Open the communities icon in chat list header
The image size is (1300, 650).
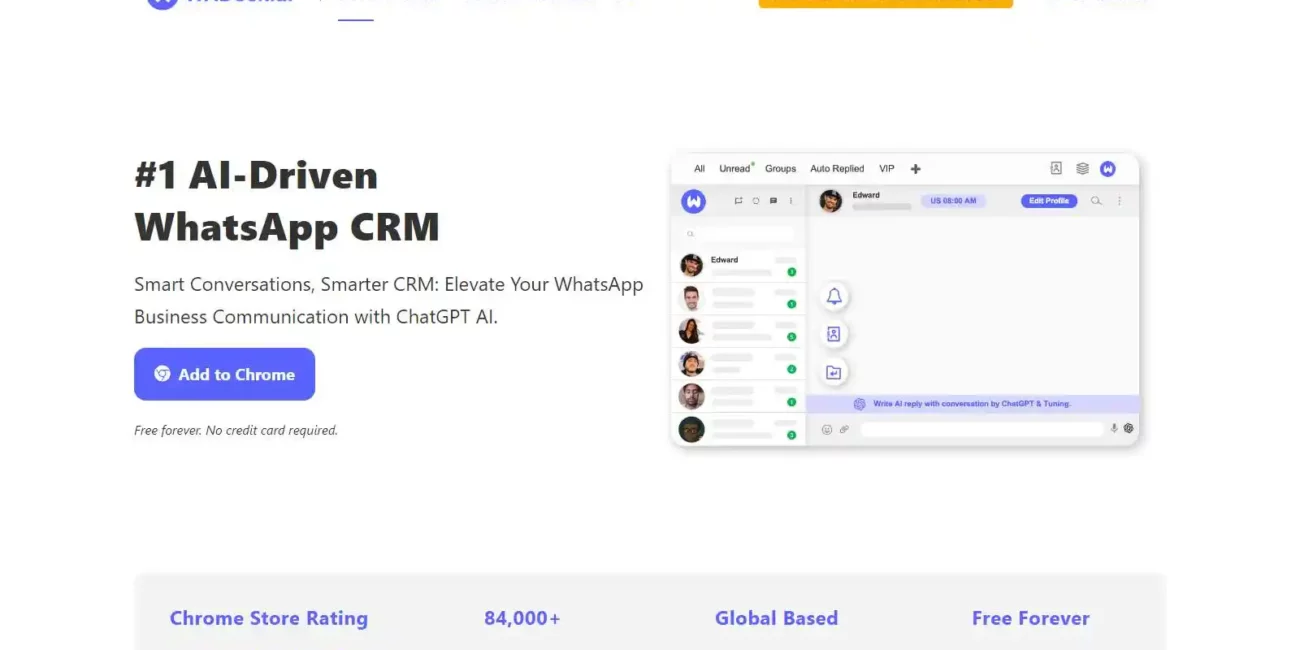[x=739, y=201]
